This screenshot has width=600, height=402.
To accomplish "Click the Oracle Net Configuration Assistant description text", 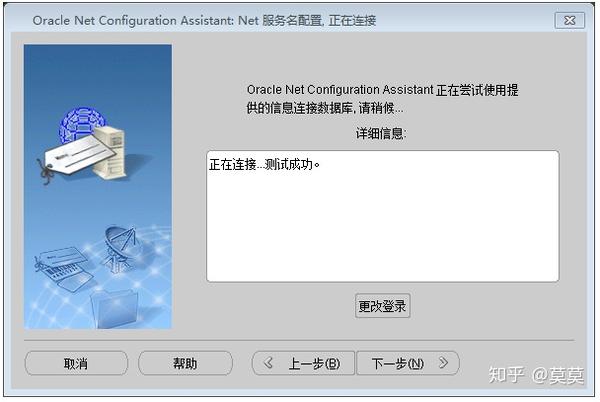I will point(382,98).
